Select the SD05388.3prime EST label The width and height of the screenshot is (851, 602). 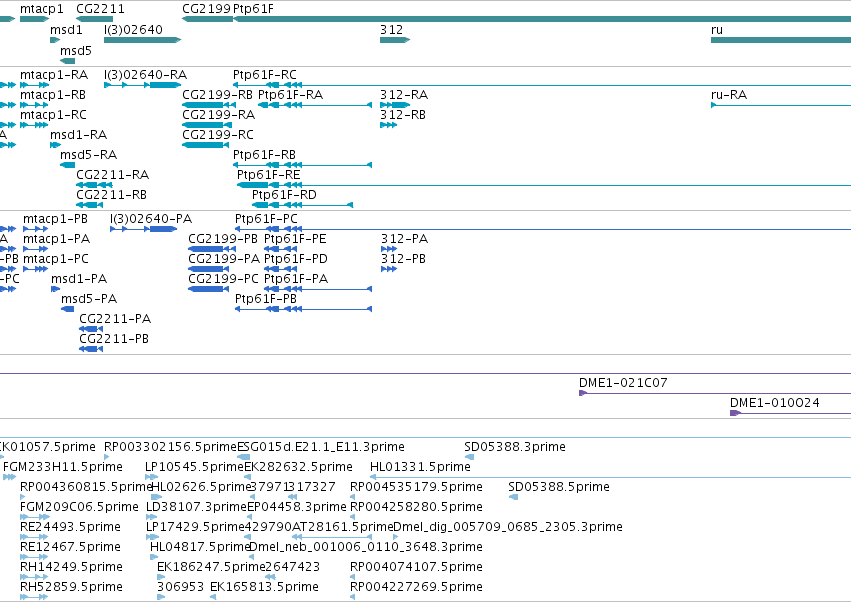(x=515, y=447)
